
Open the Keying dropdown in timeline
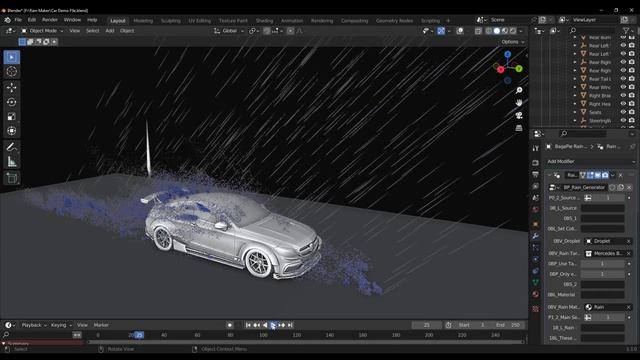pyautogui.click(x=61, y=325)
